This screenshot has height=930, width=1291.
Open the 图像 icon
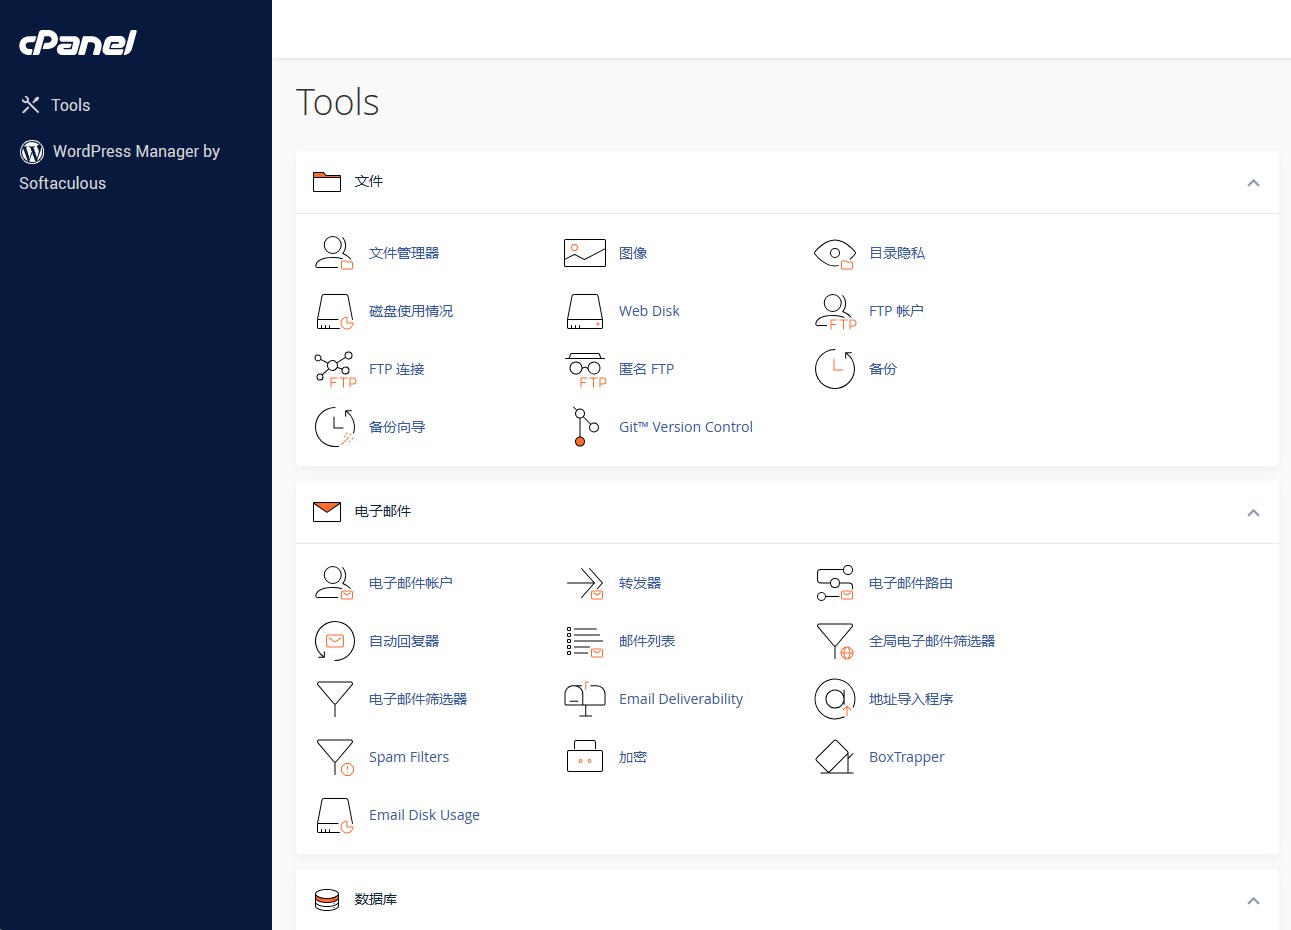tap(585, 253)
